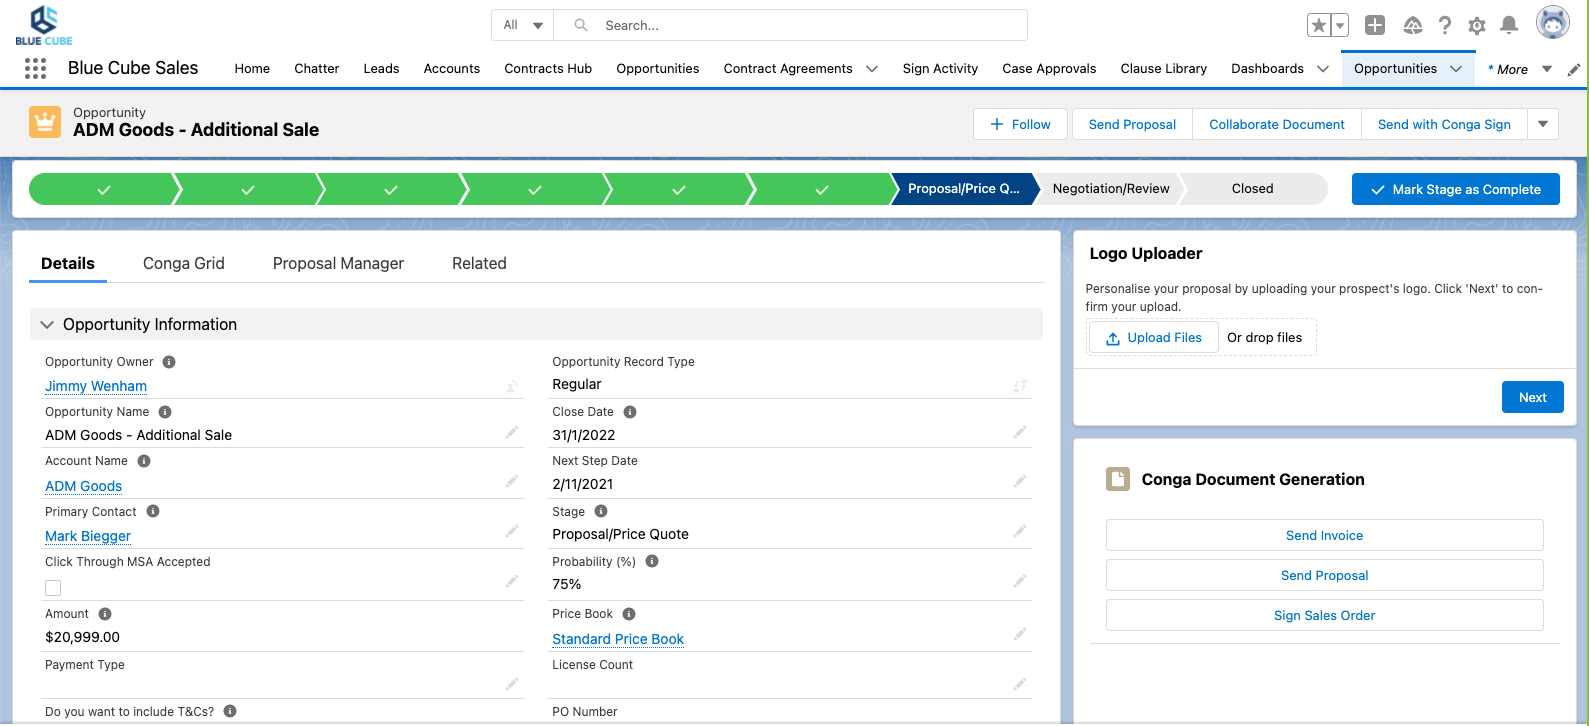
Task: Expand the Dashboards menu chevron
Action: point(1323,69)
